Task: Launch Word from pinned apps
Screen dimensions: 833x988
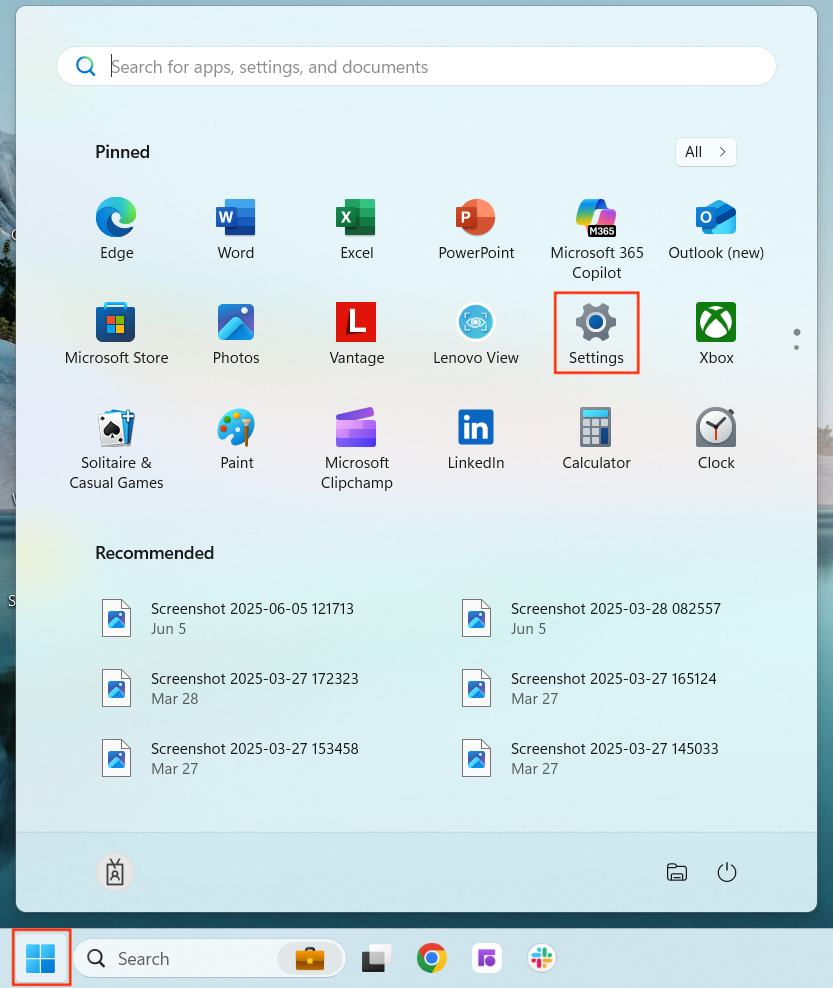Action: tap(236, 229)
